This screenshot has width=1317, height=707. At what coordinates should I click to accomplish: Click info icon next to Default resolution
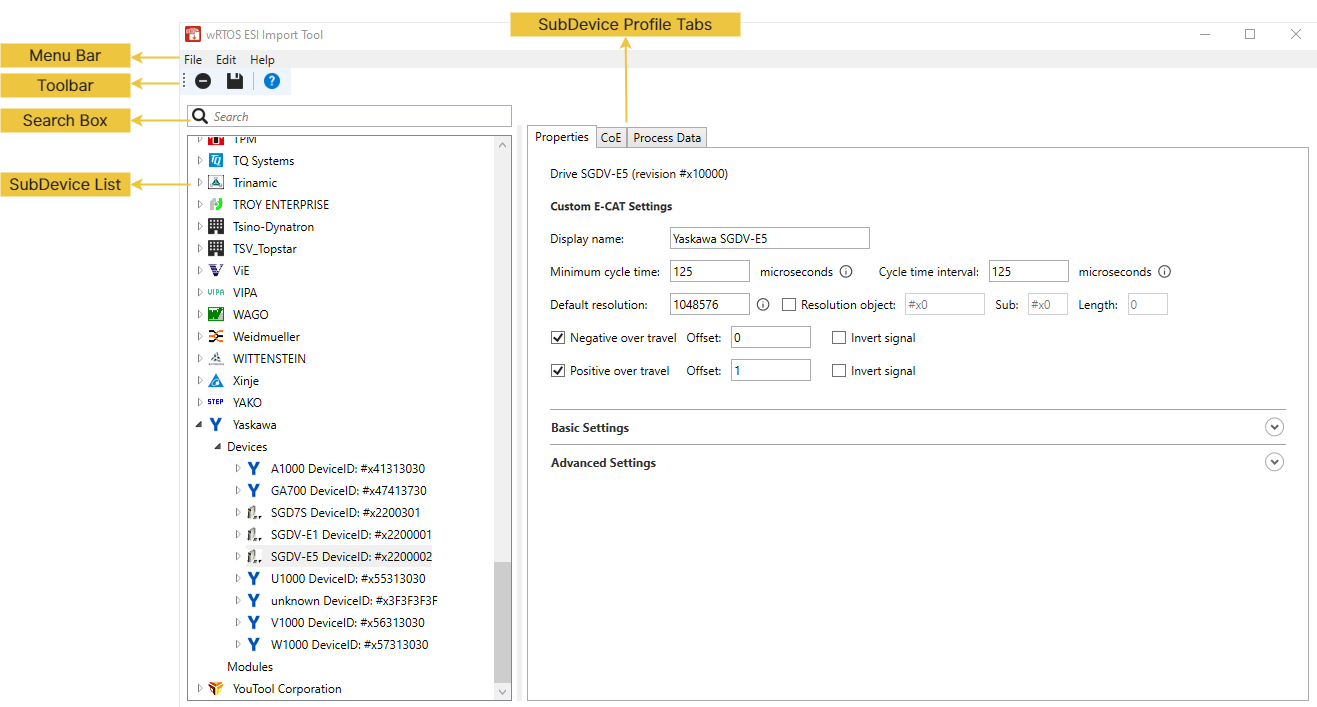click(x=763, y=305)
